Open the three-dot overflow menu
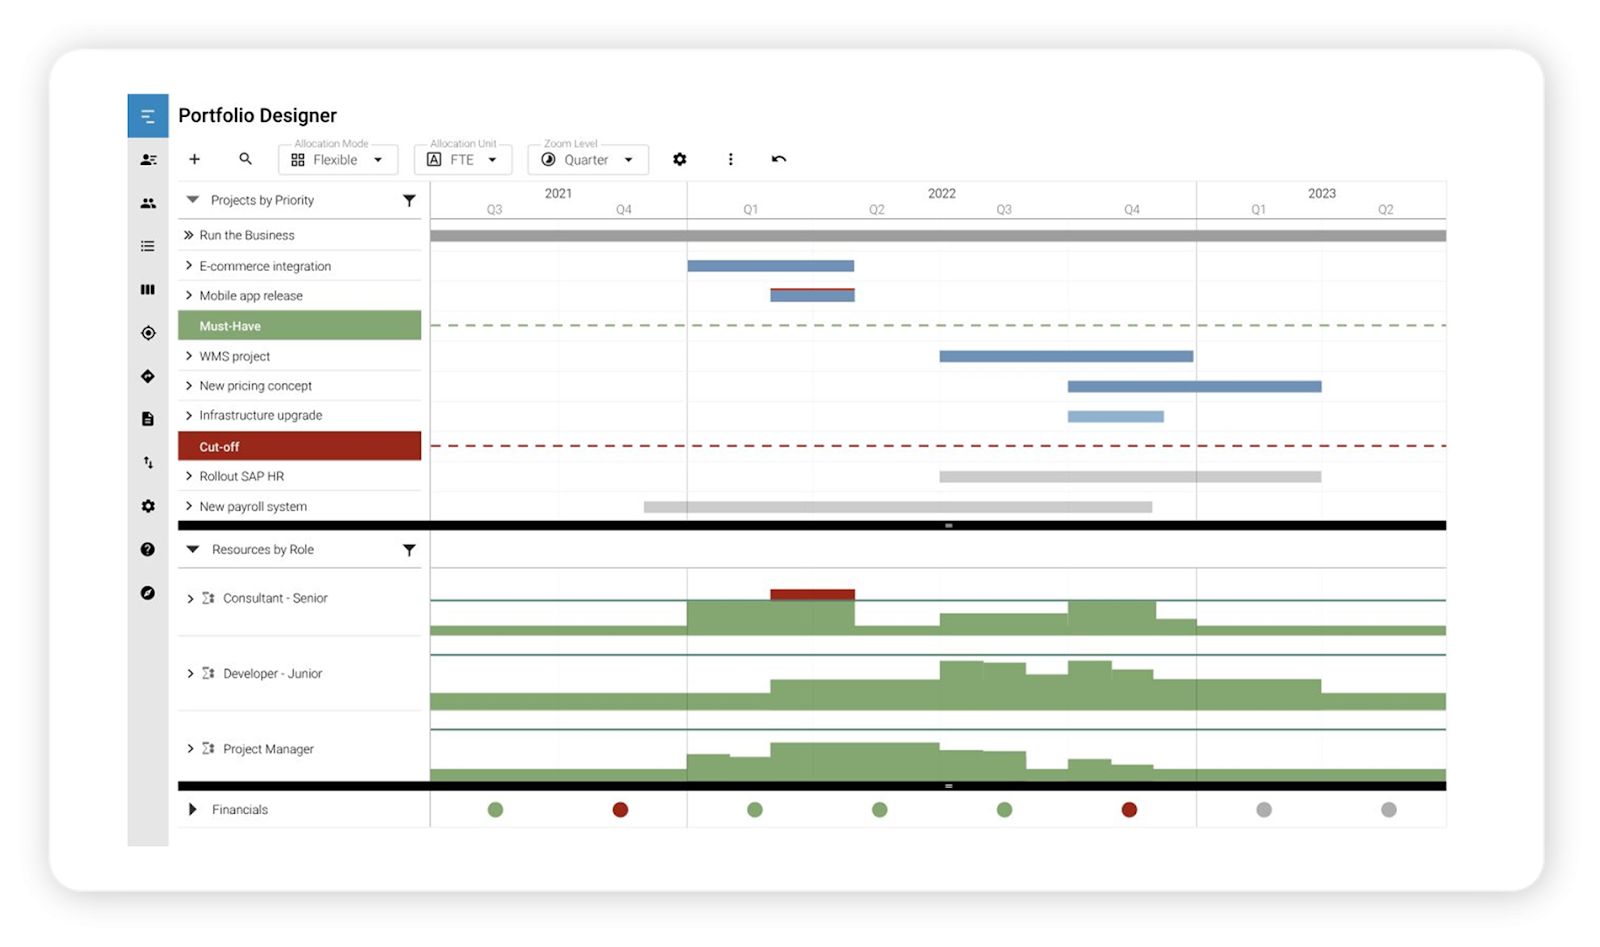 coord(731,159)
